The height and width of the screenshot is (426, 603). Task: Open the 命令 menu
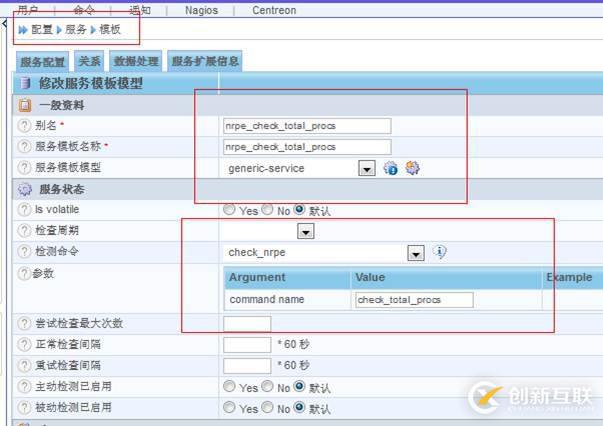[x=84, y=10]
